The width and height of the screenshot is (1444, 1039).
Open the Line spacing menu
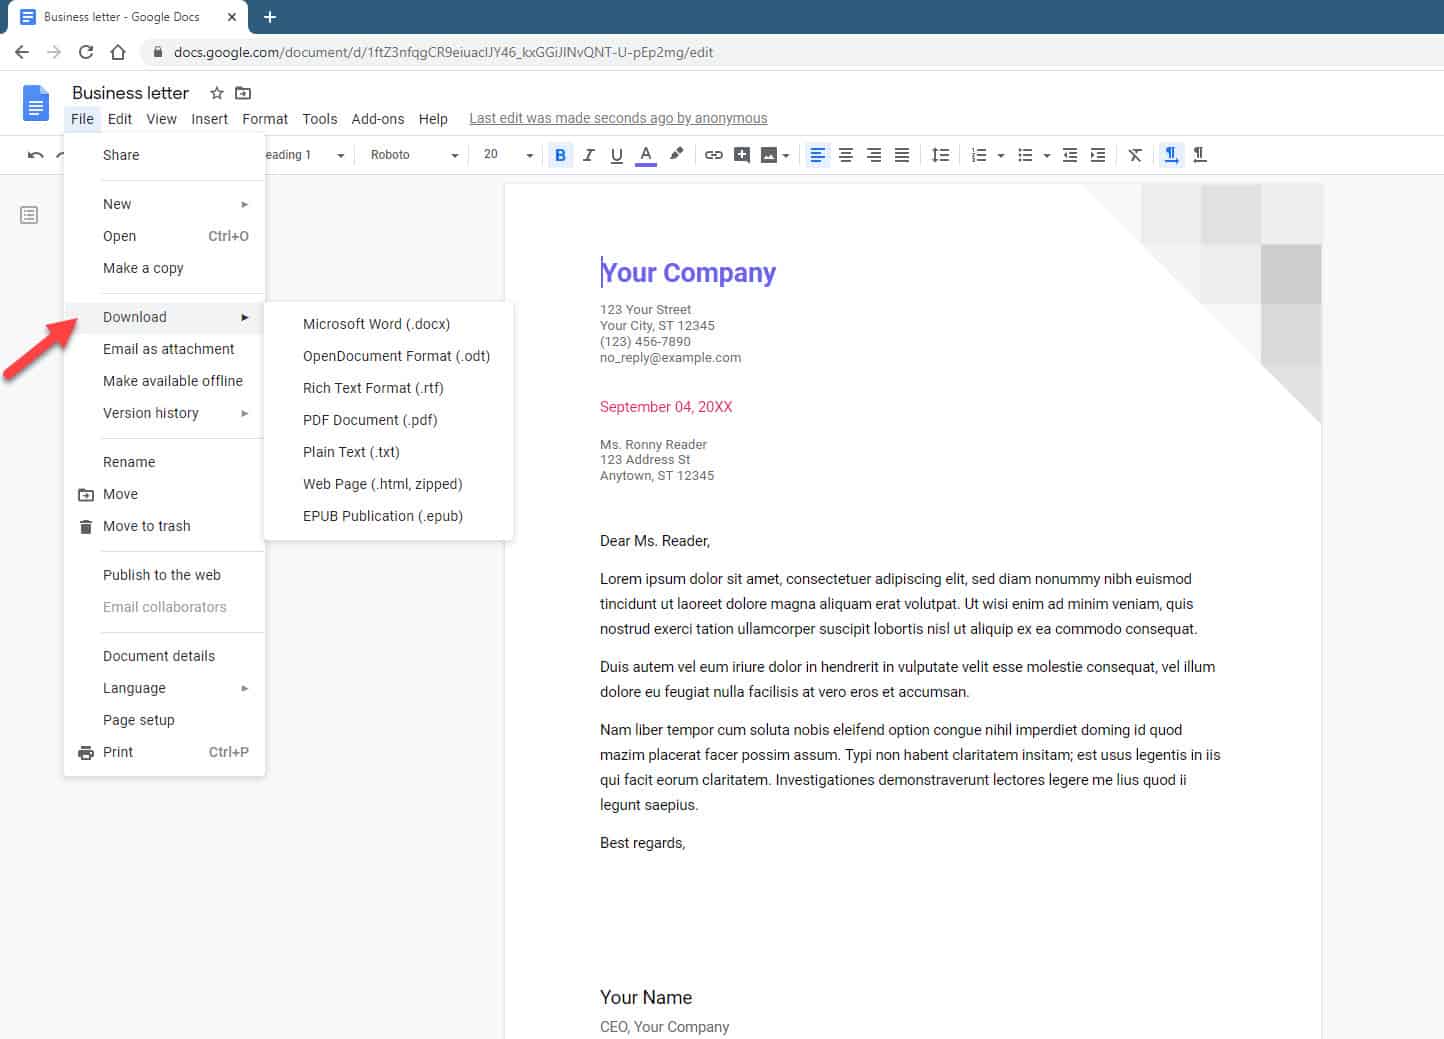[940, 155]
